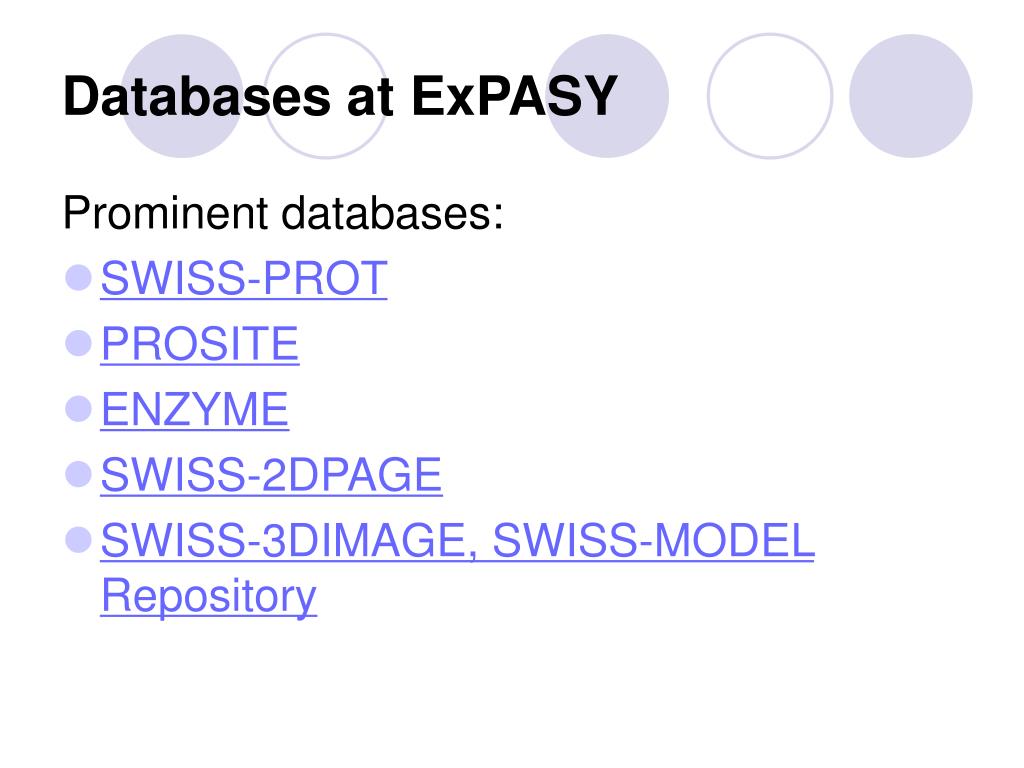Click the SWISS-3DIMAGE text in the last link
The height and width of the screenshot is (768, 1024).
pos(283,541)
